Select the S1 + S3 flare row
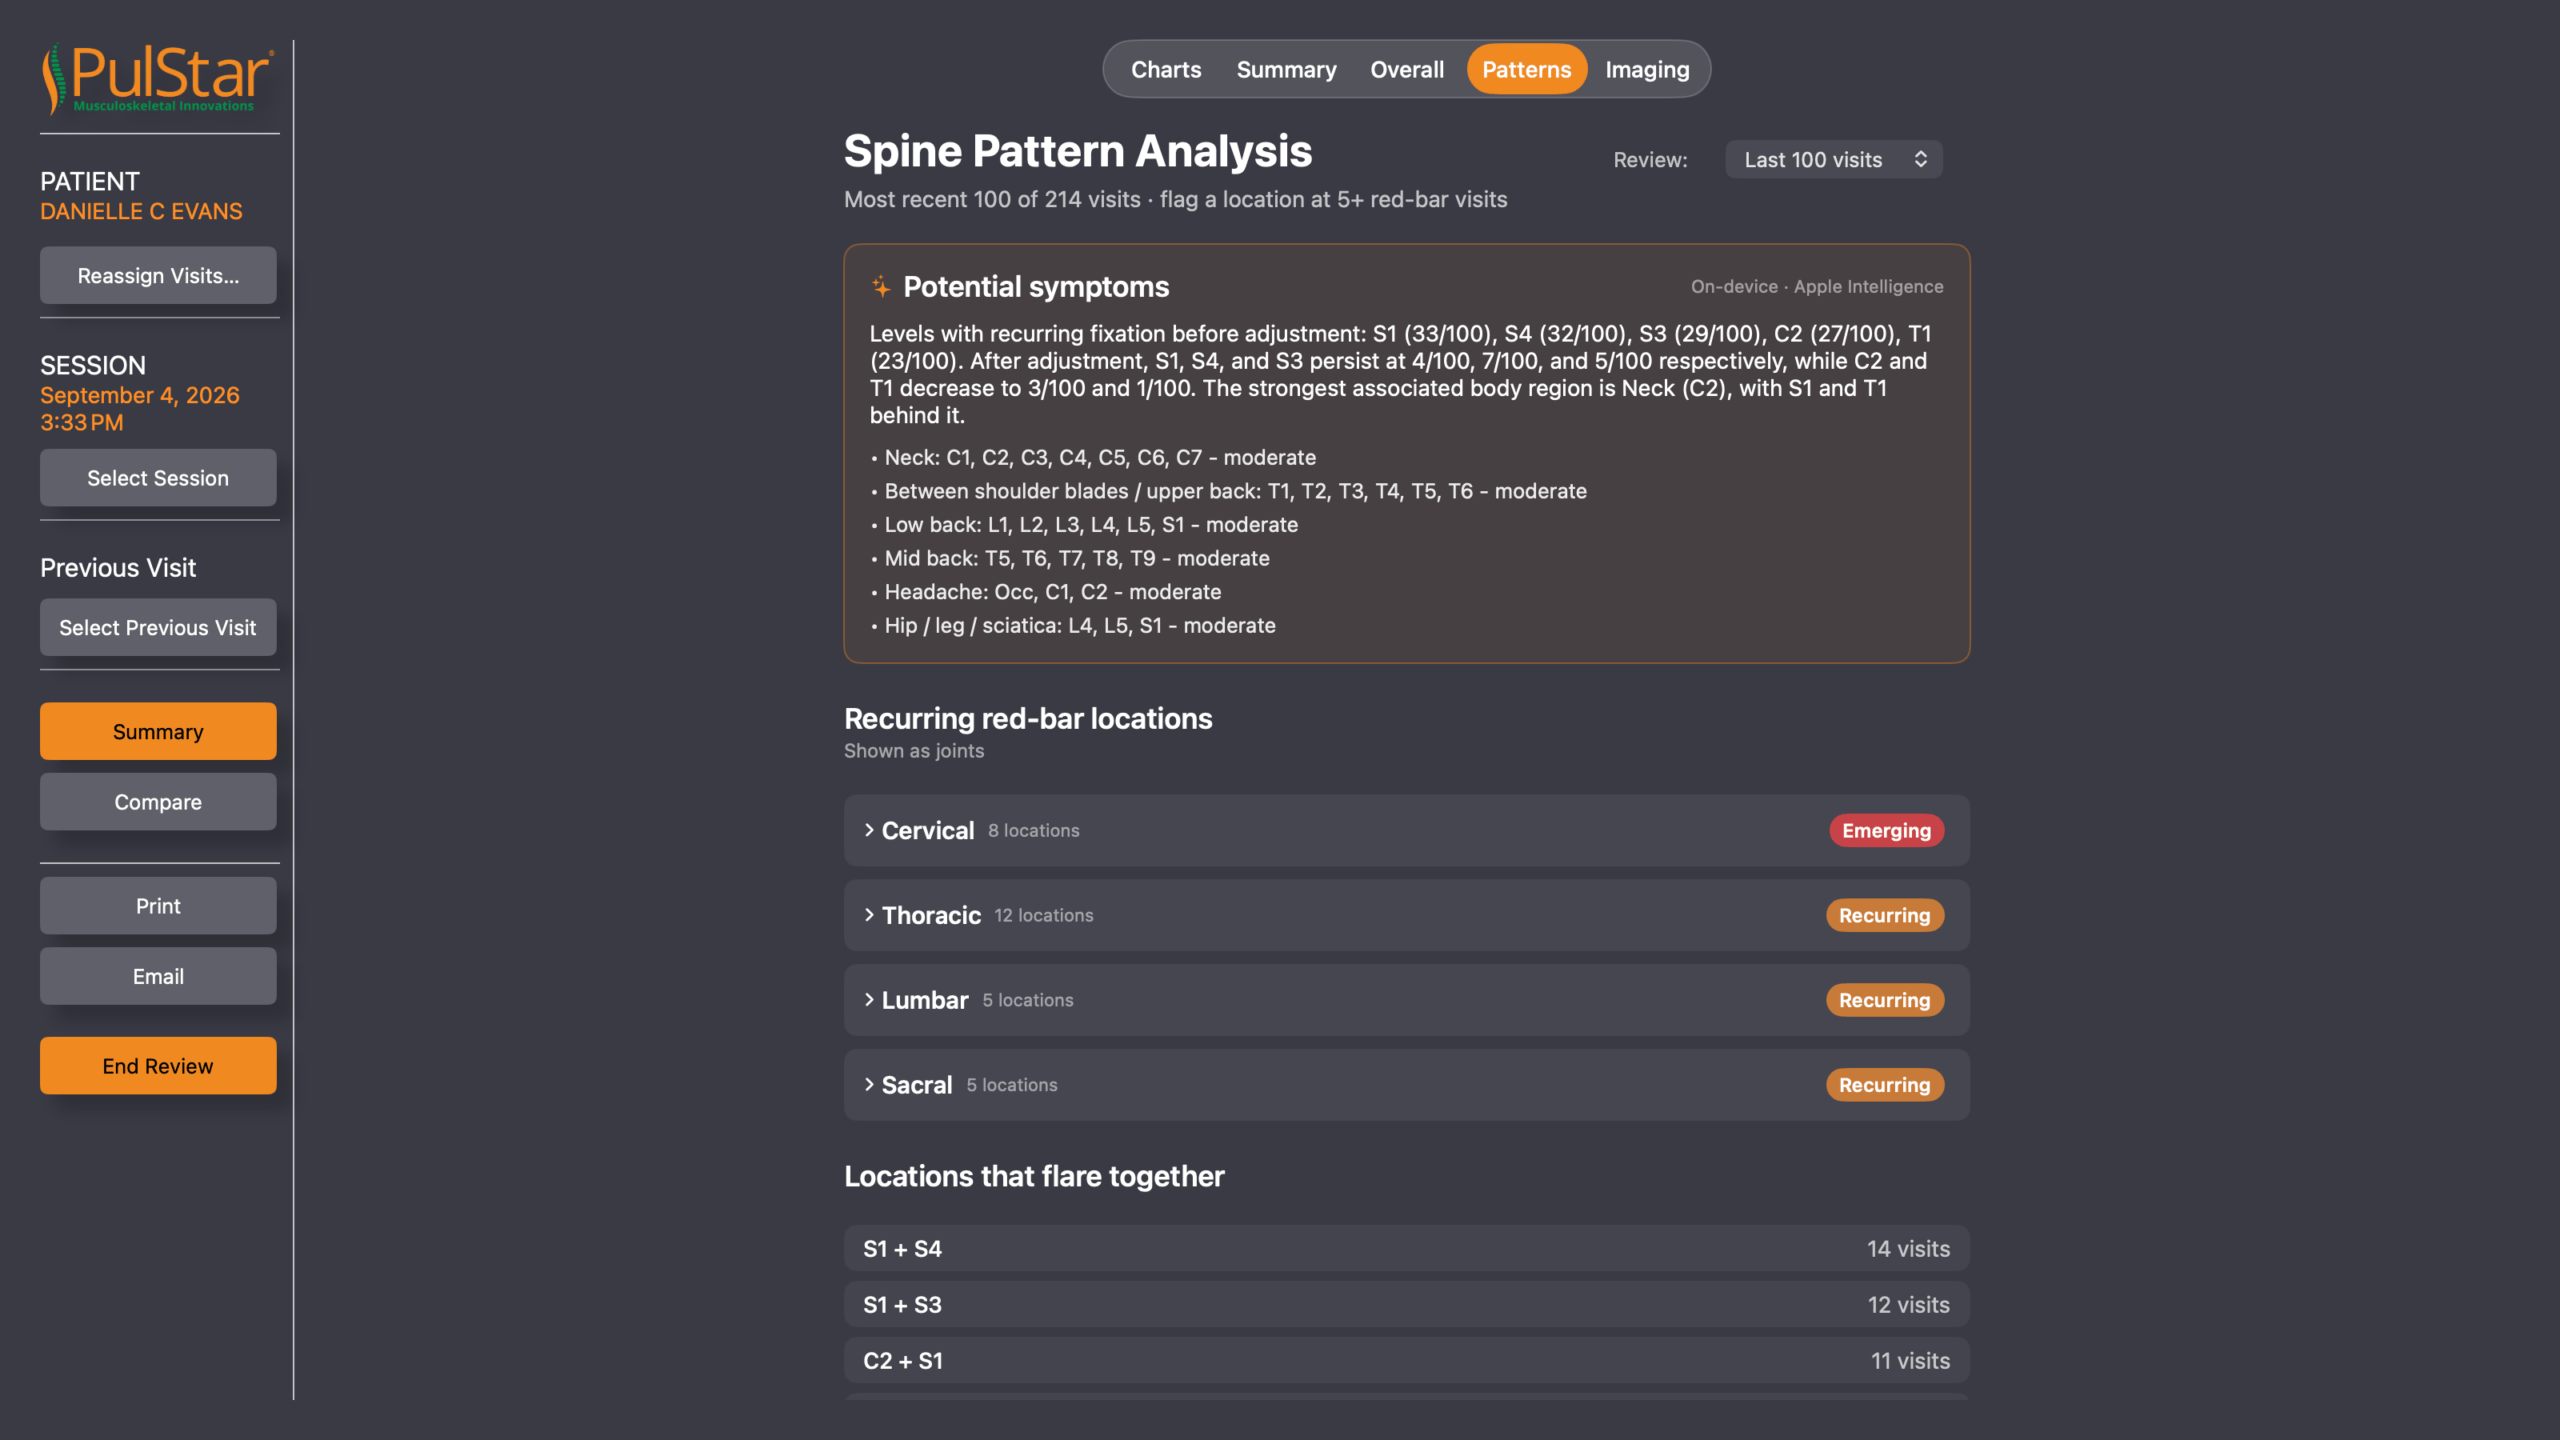The image size is (2560, 1440). coord(1406,1304)
